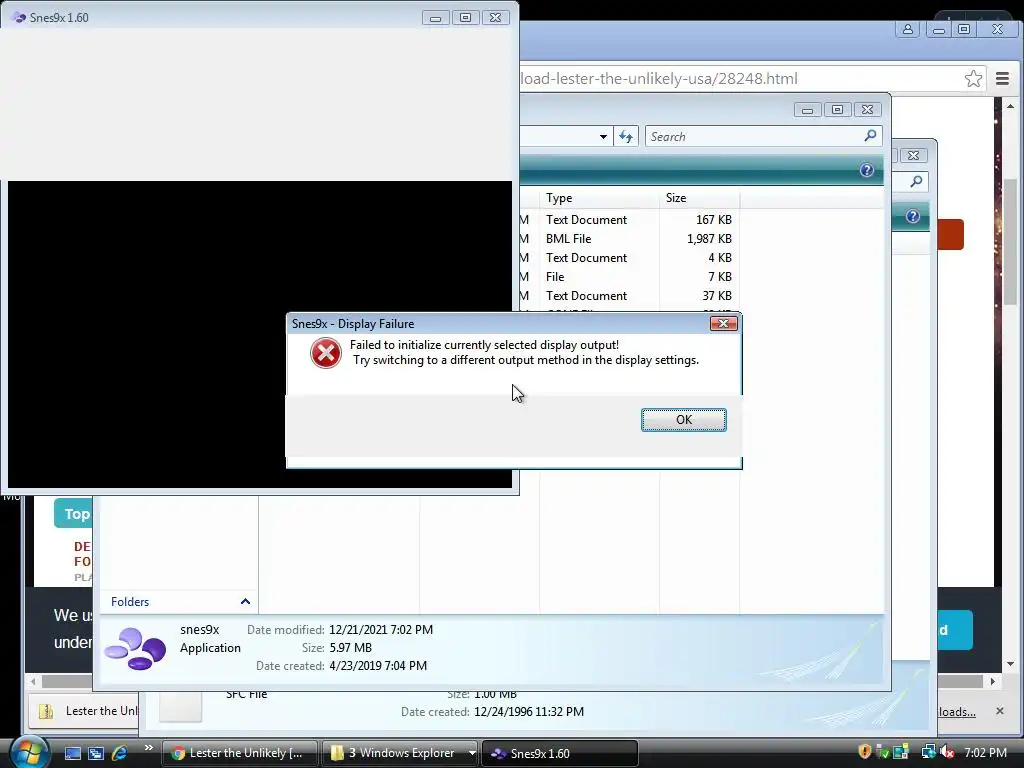
Task: Click the Explorer search magnifier icon
Action: coord(870,136)
